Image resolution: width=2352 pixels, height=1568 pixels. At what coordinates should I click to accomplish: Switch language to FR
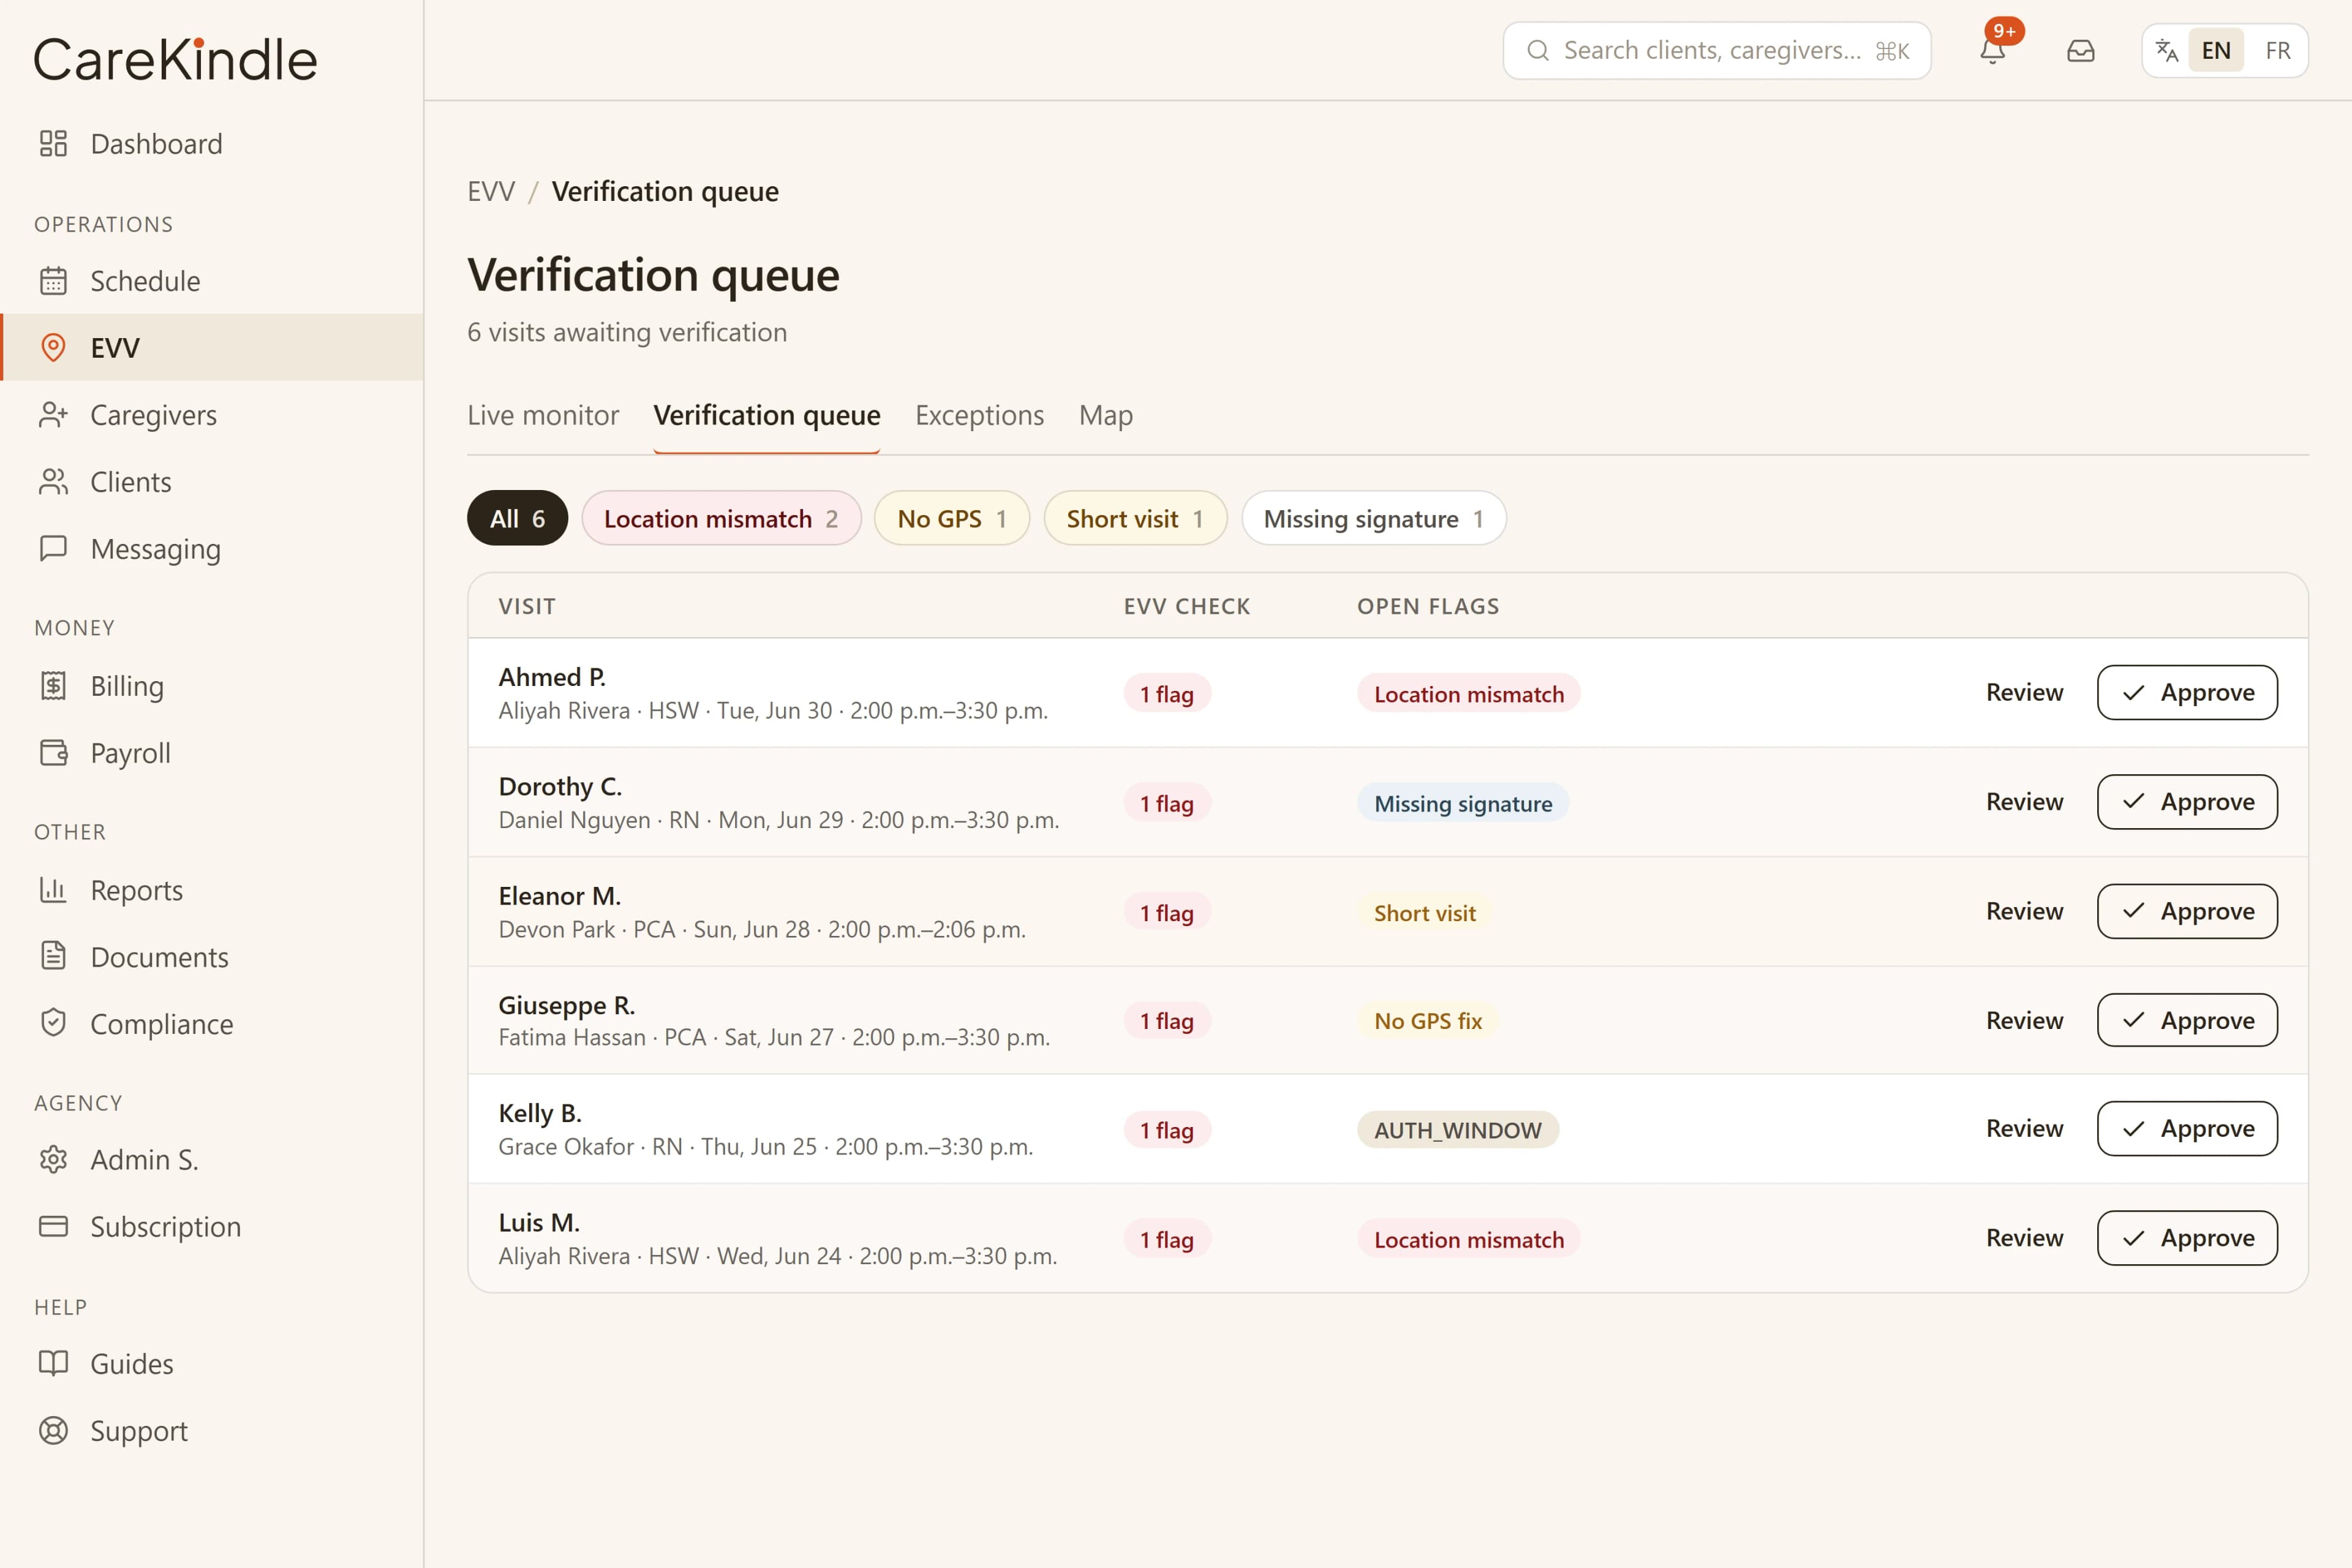pyautogui.click(x=2278, y=50)
